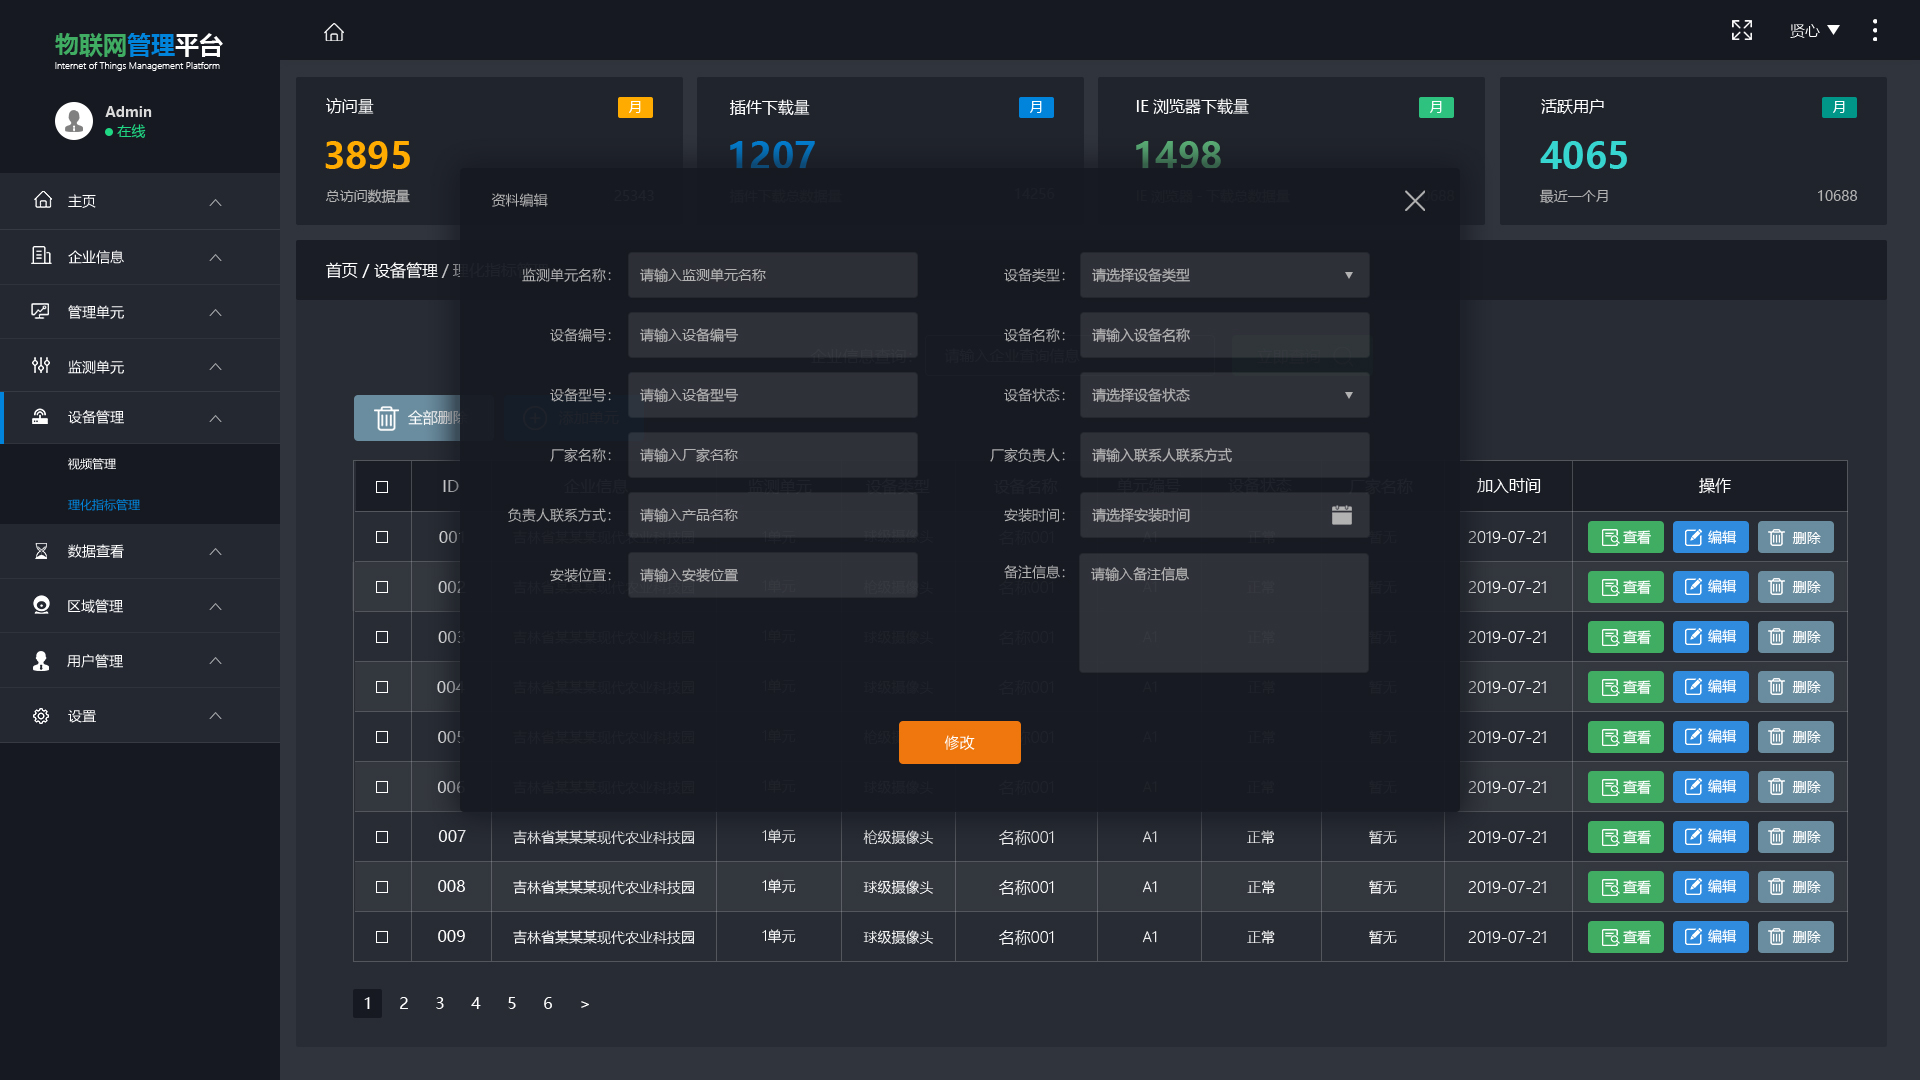Open the 贤心 user dropdown
1920x1080 pixels.
(1815, 31)
